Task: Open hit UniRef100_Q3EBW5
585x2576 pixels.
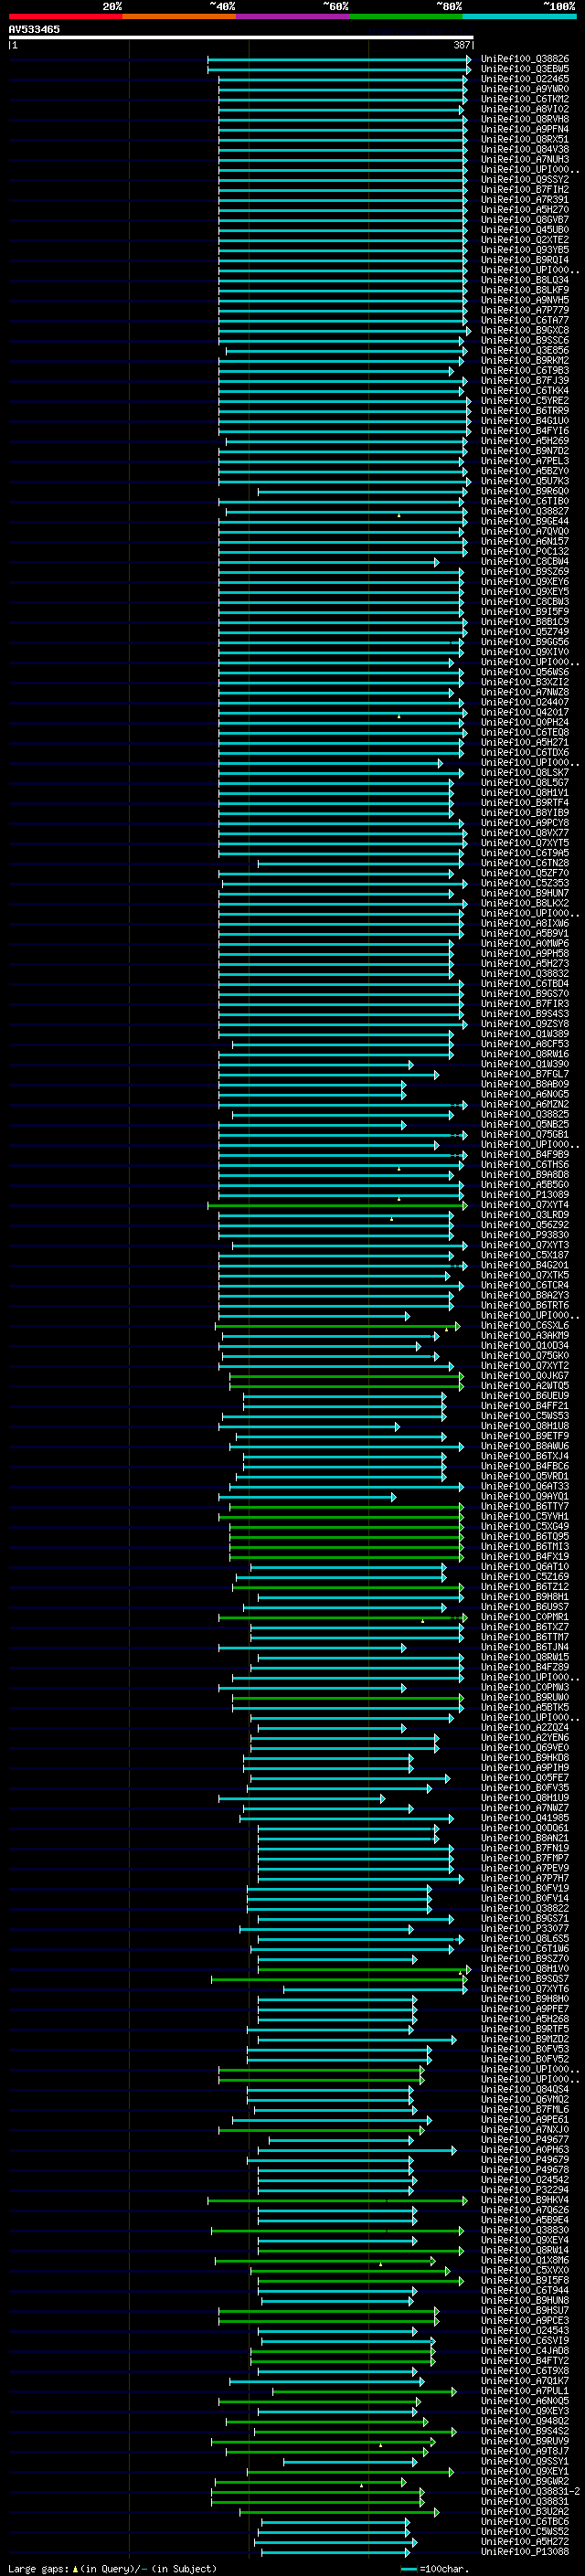Action: pyautogui.click(x=524, y=69)
